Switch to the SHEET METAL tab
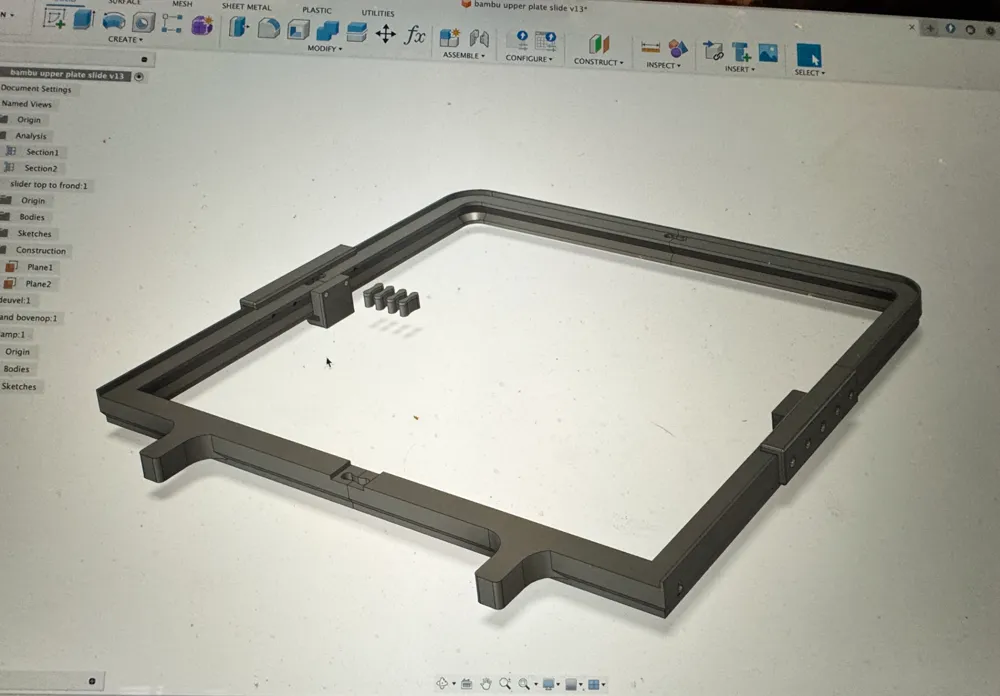The image size is (1000, 696). point(246,7)
